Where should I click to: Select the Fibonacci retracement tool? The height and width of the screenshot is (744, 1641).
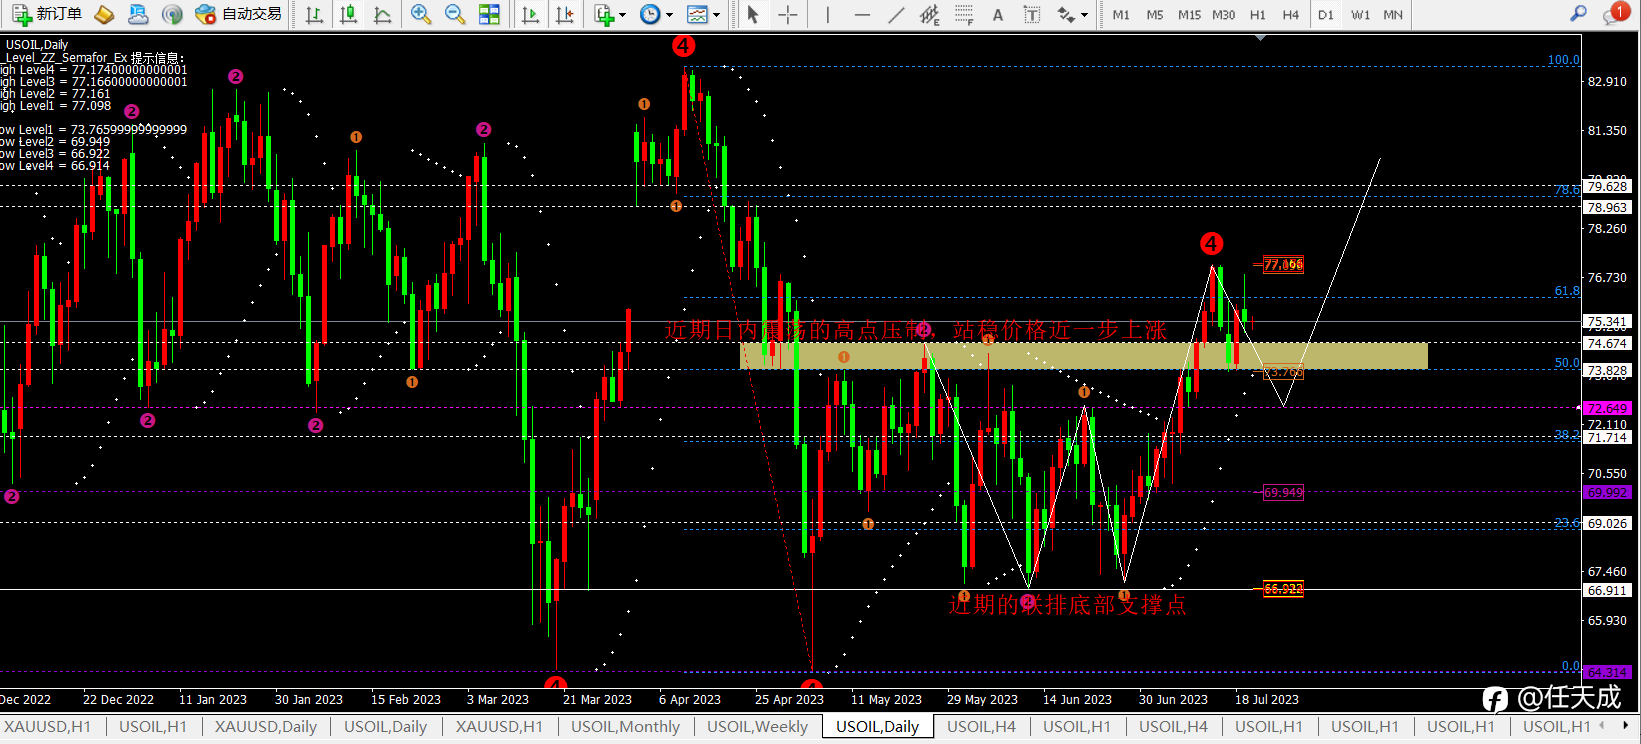tap(964, 14)
